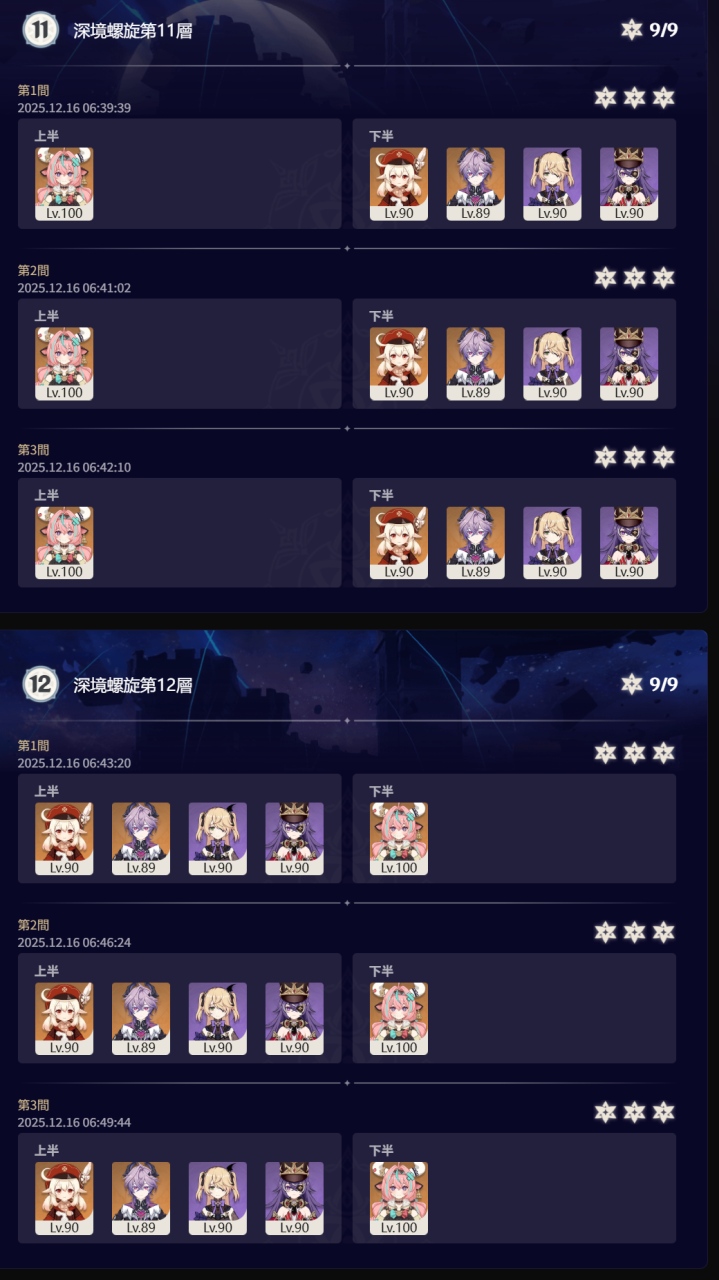Click the Lv.89 purple-haired character in floor 12 第2間
The width and height of the screenshot is (719, 1280).
pos(141,1019)
